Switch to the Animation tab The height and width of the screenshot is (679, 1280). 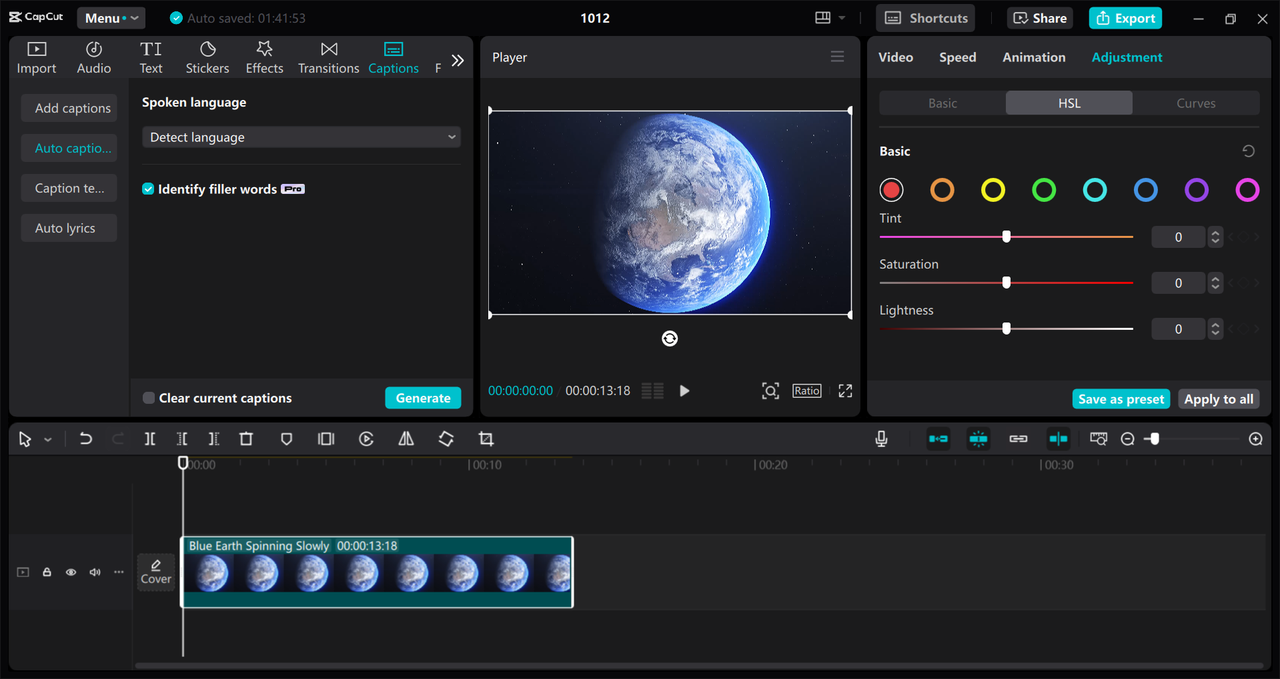pos(1034,57)
